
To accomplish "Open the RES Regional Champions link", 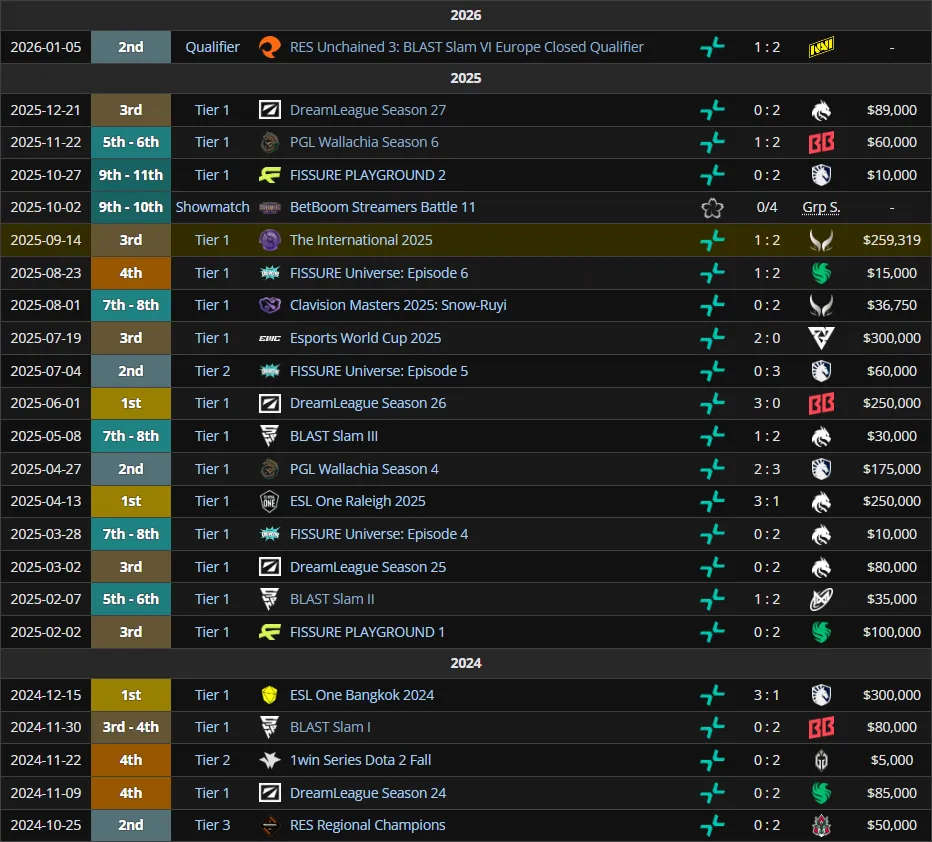I will (x=367, y=825).
